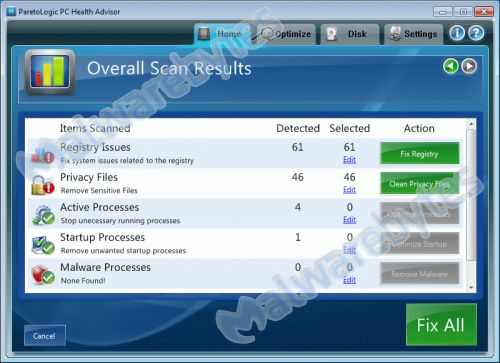Click the Fix All button

point(441,325)
